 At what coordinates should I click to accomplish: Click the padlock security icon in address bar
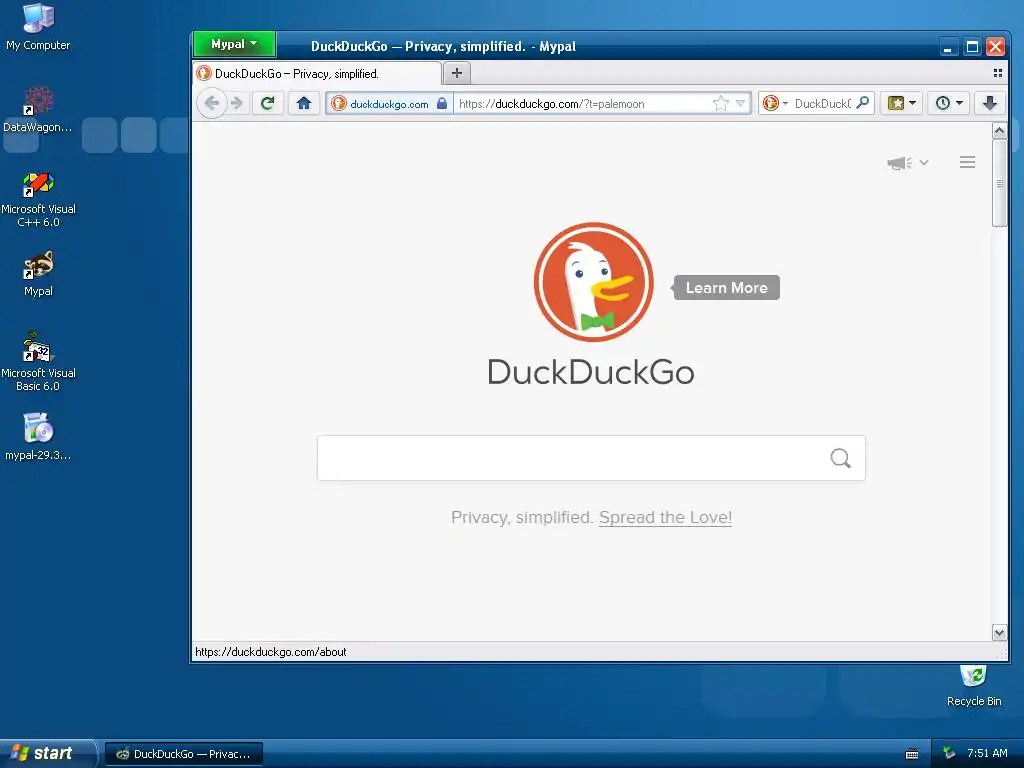tap(442, 103)
